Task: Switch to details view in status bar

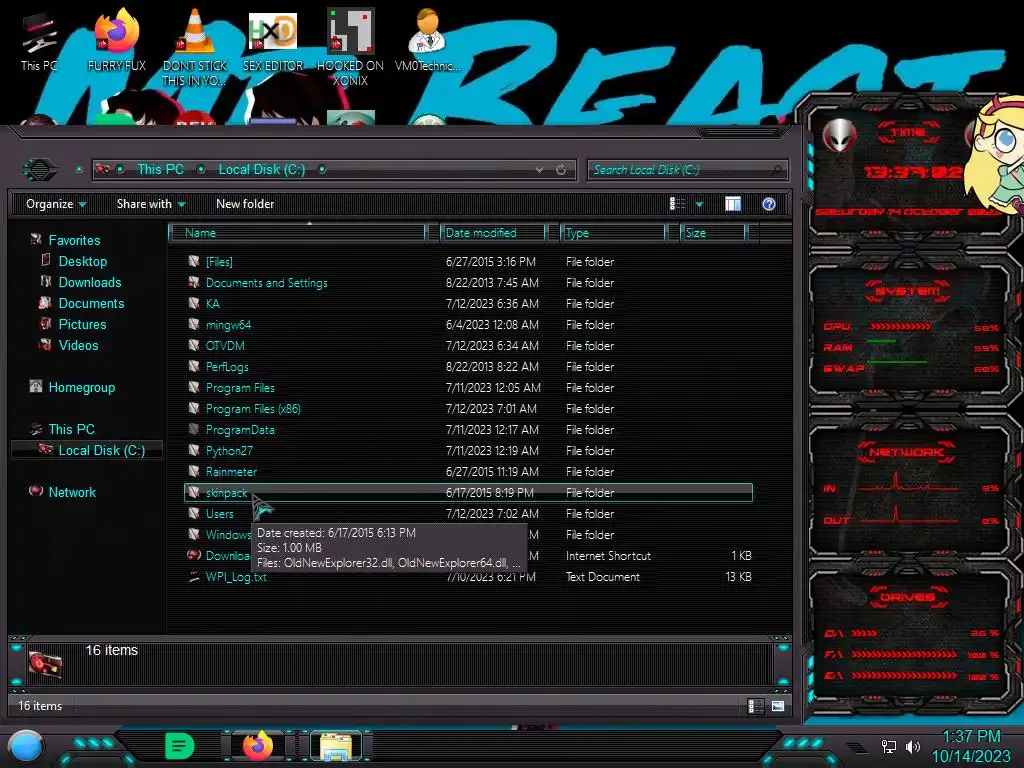Action: tap(755, 706)
